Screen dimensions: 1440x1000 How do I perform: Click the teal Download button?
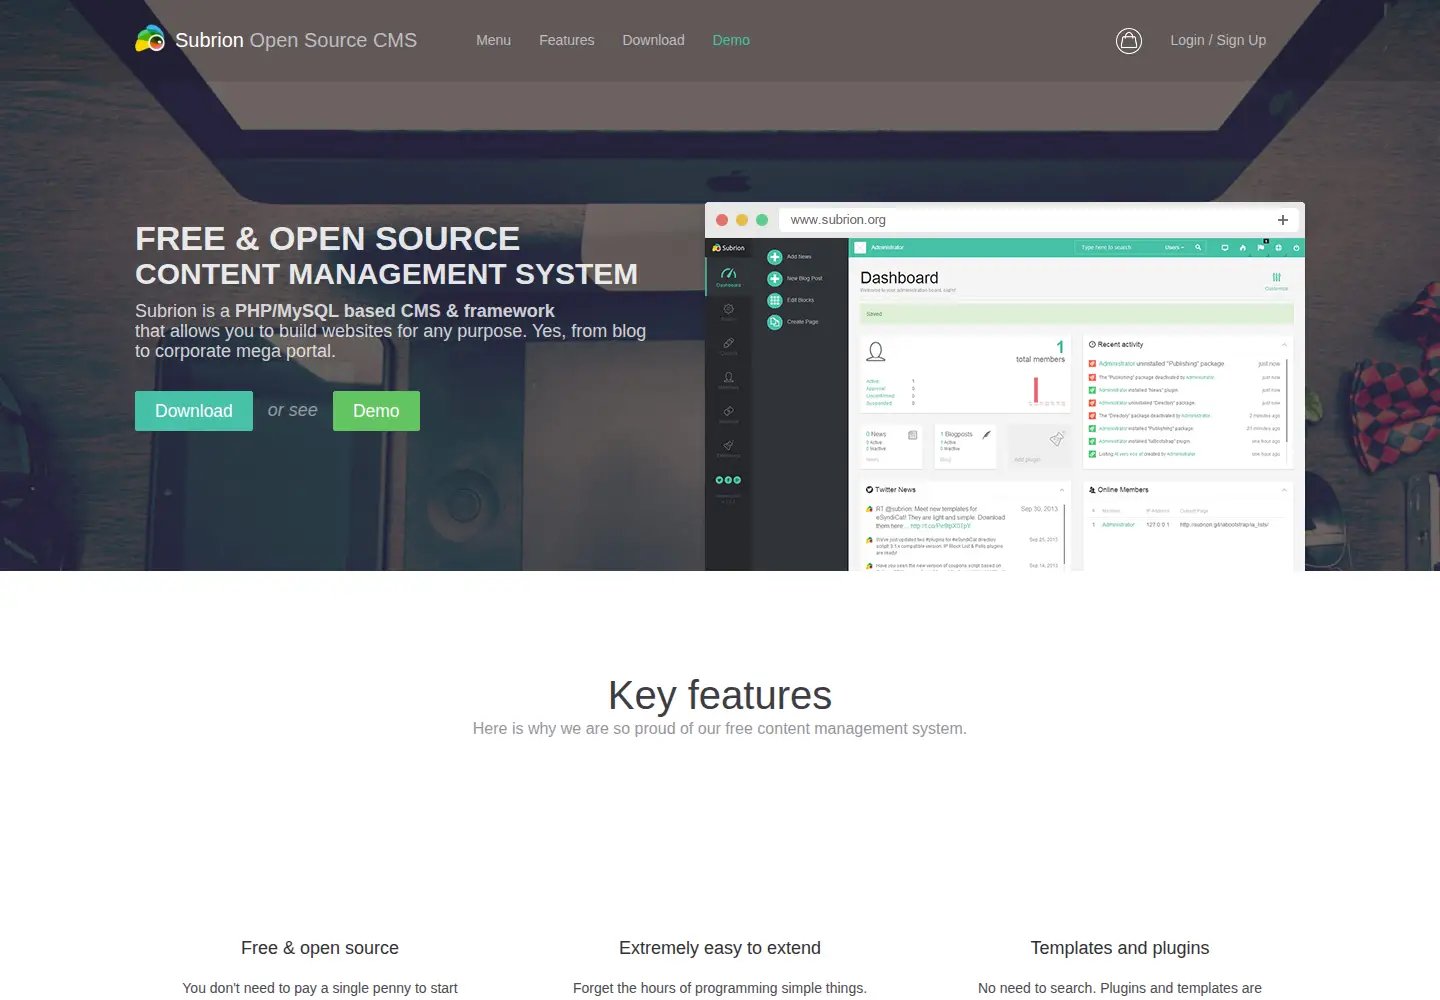click(194, 411)
